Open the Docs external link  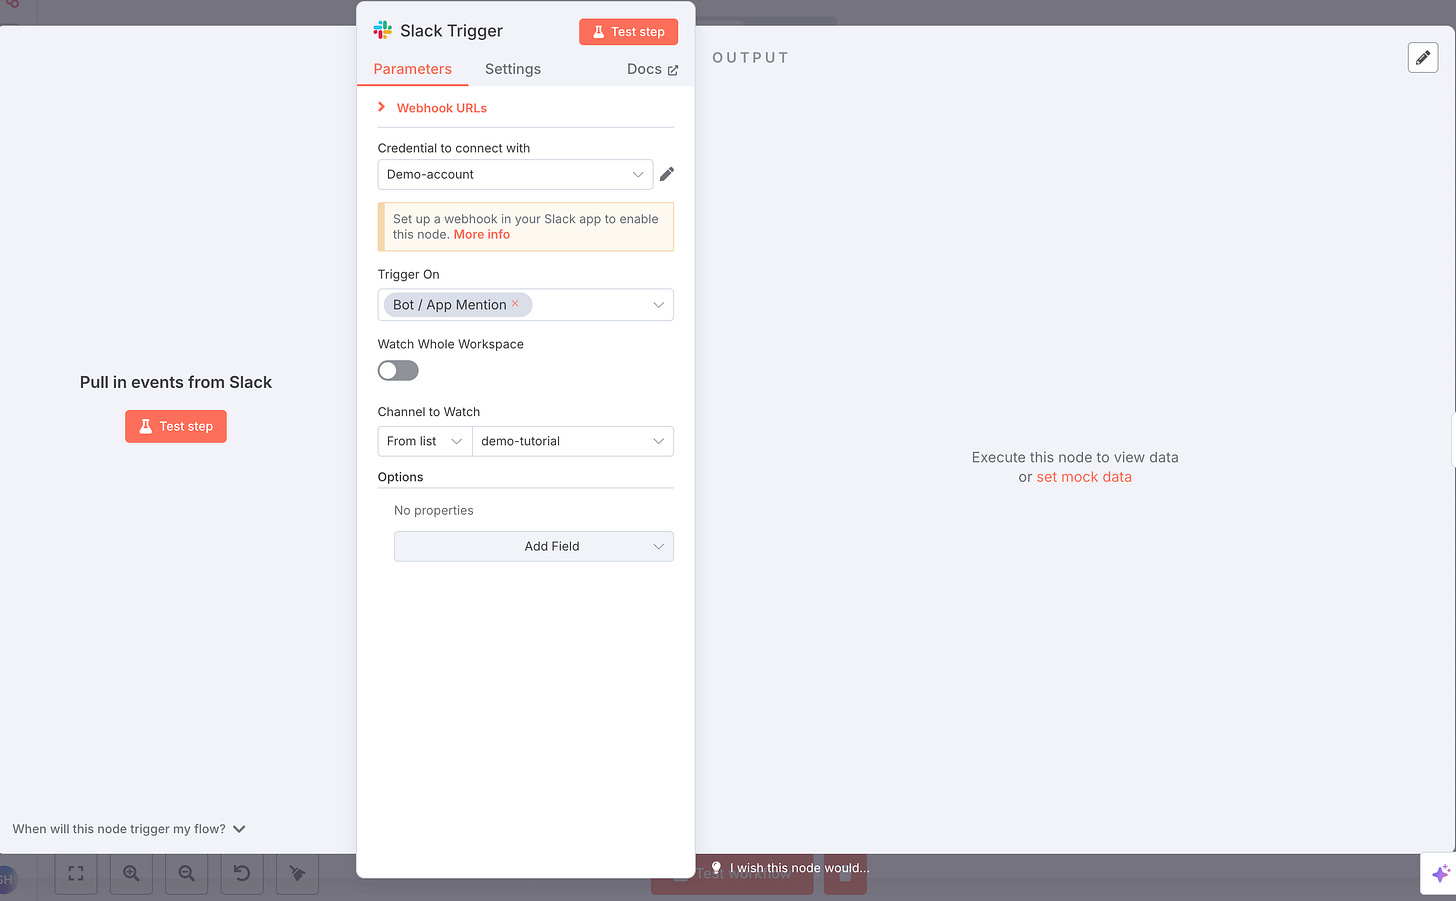652,69
